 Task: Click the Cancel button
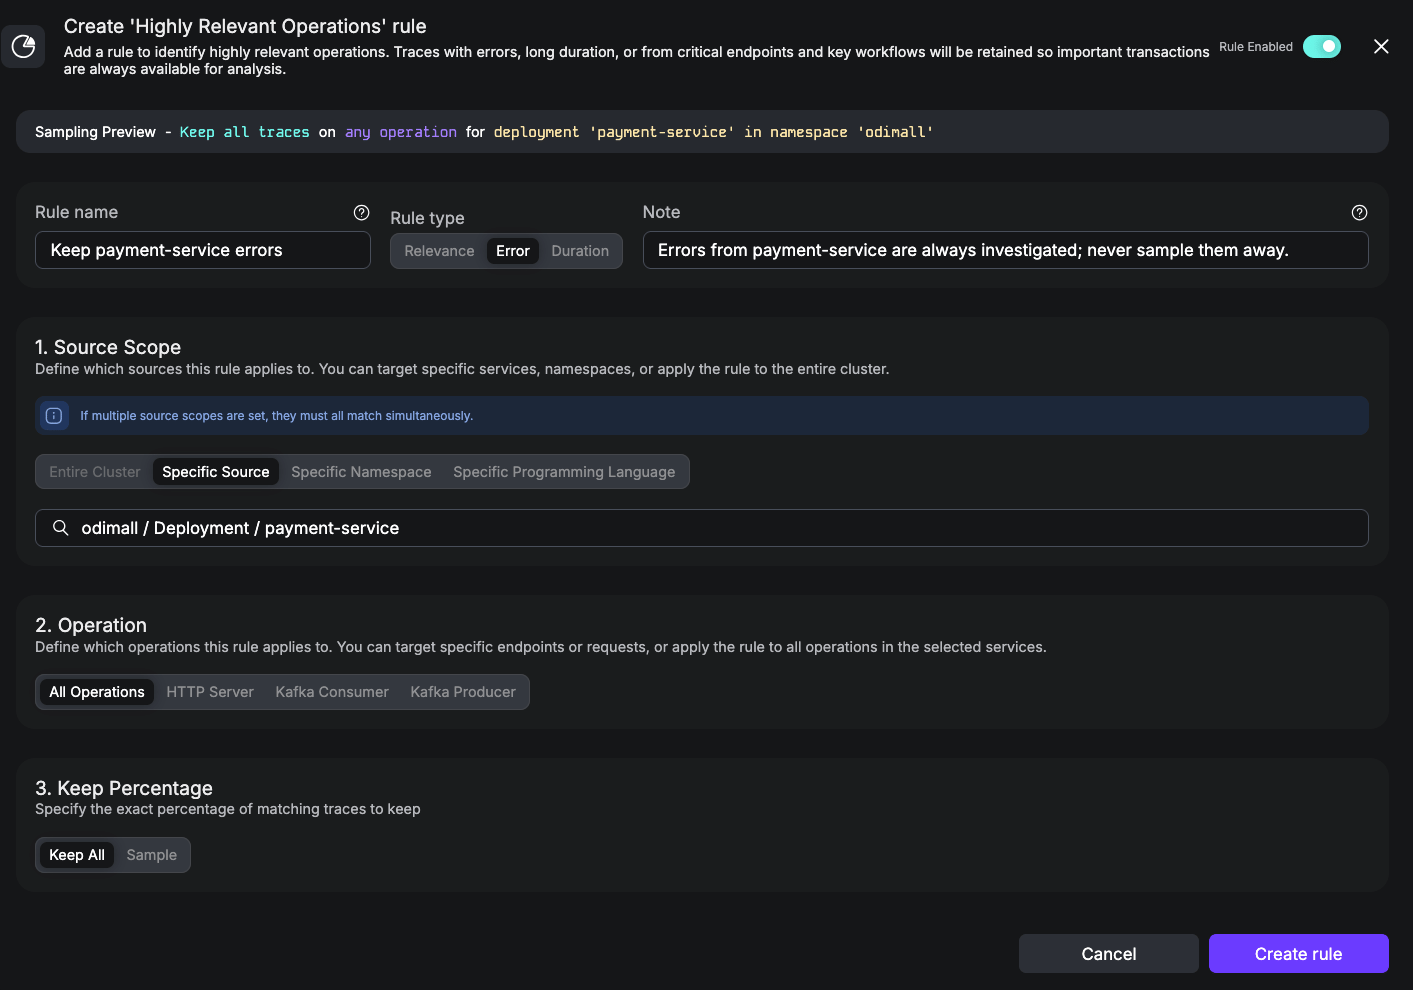[x=1109, y=954]
